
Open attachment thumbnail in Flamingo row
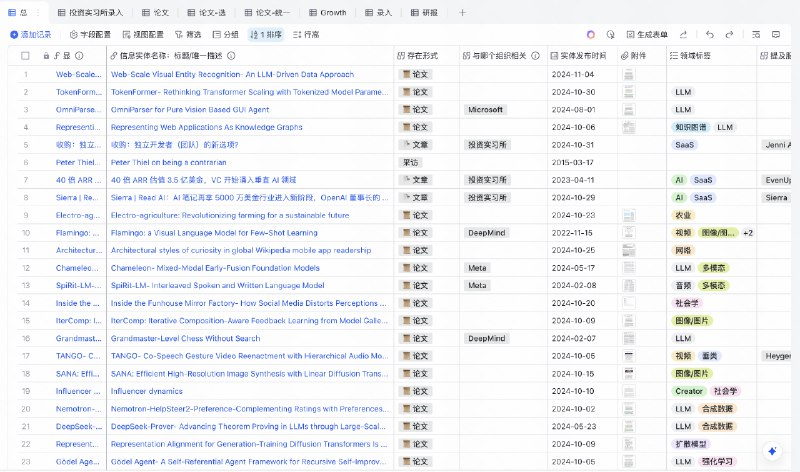click(629, 233)
